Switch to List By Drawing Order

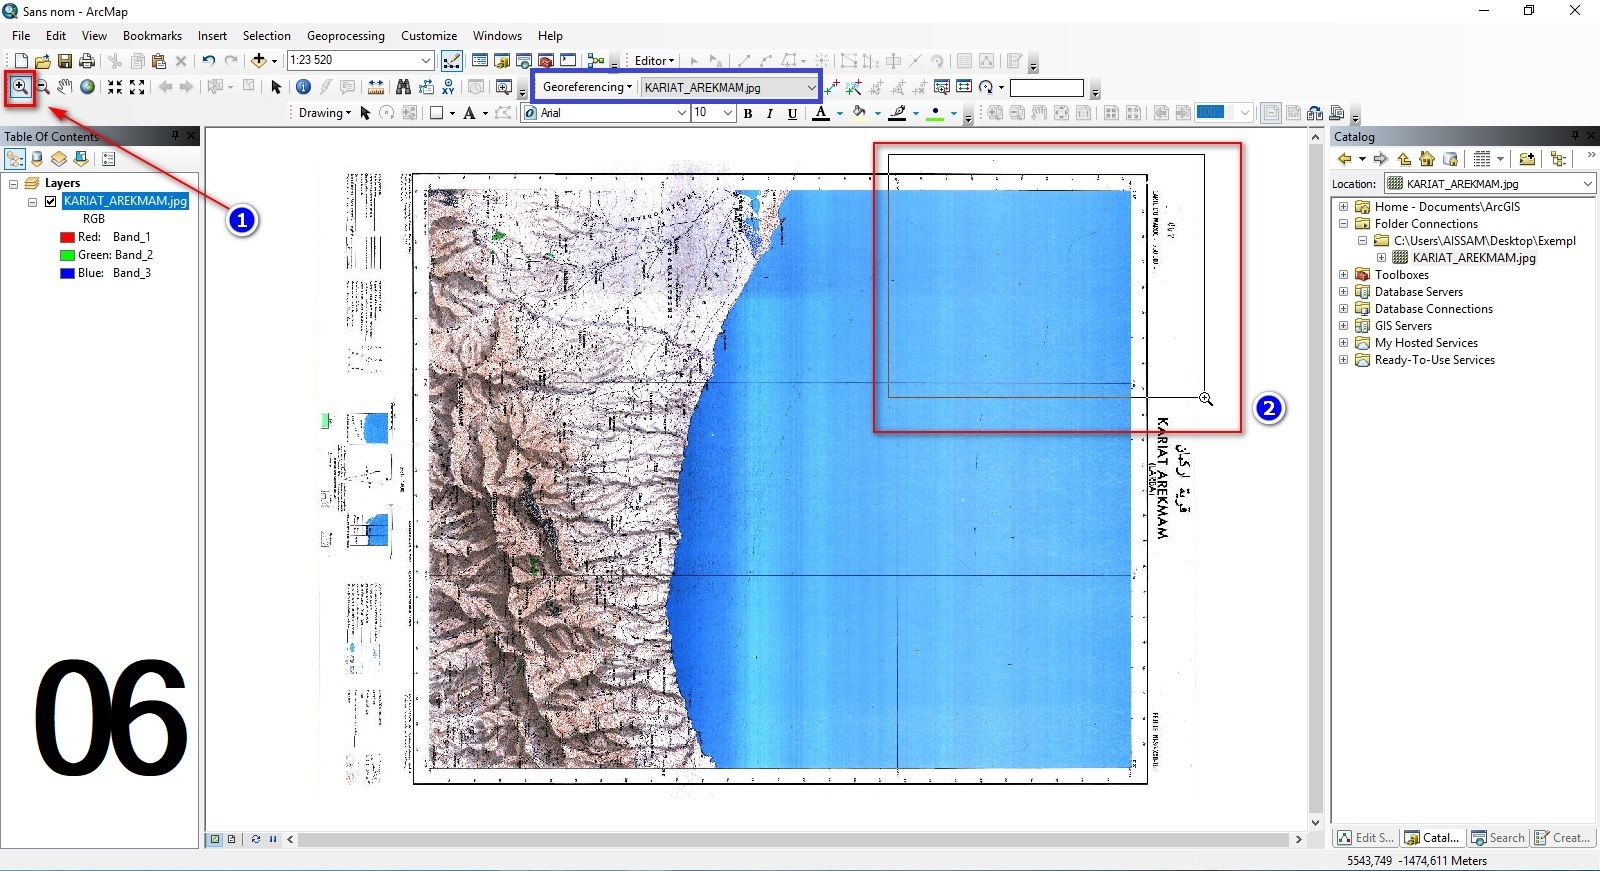pyautogui.click(x=15, y=159)
